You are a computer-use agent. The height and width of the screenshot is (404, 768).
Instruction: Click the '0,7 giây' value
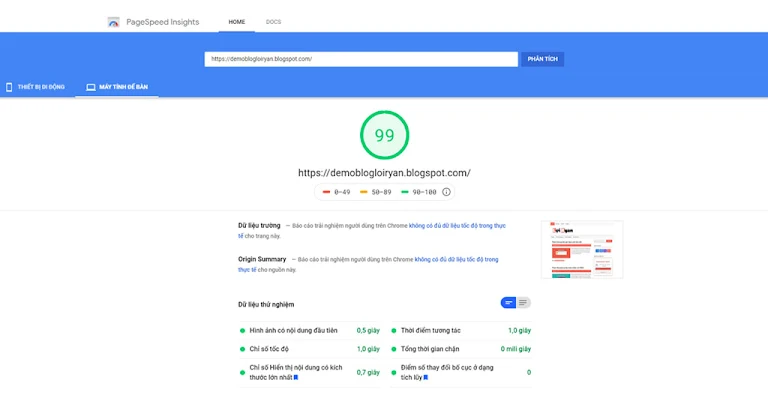[368, 373]
